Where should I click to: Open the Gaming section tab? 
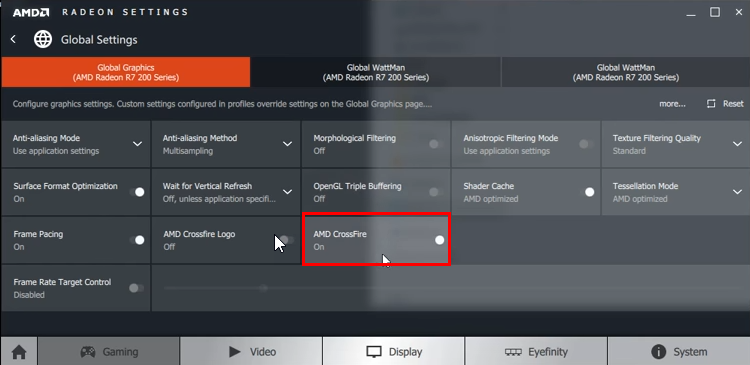click(109, 351)
